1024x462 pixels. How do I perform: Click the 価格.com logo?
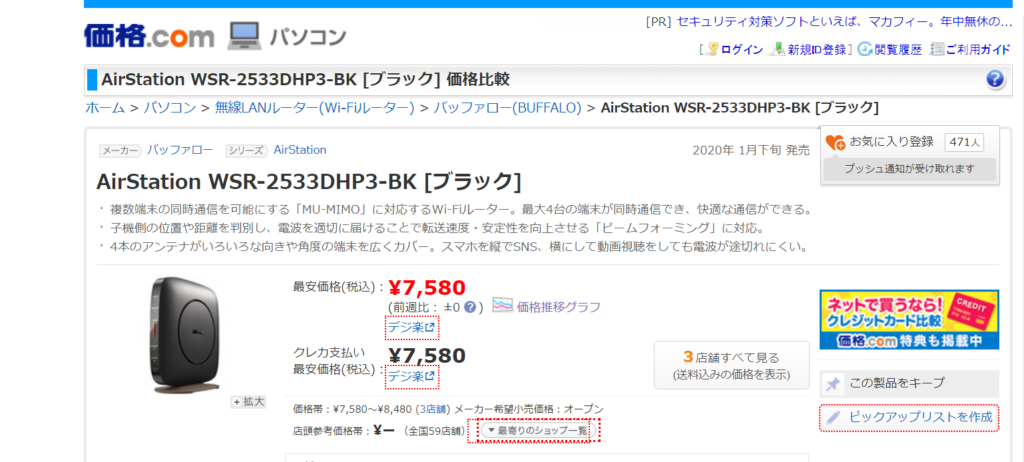tap(149, 37)
